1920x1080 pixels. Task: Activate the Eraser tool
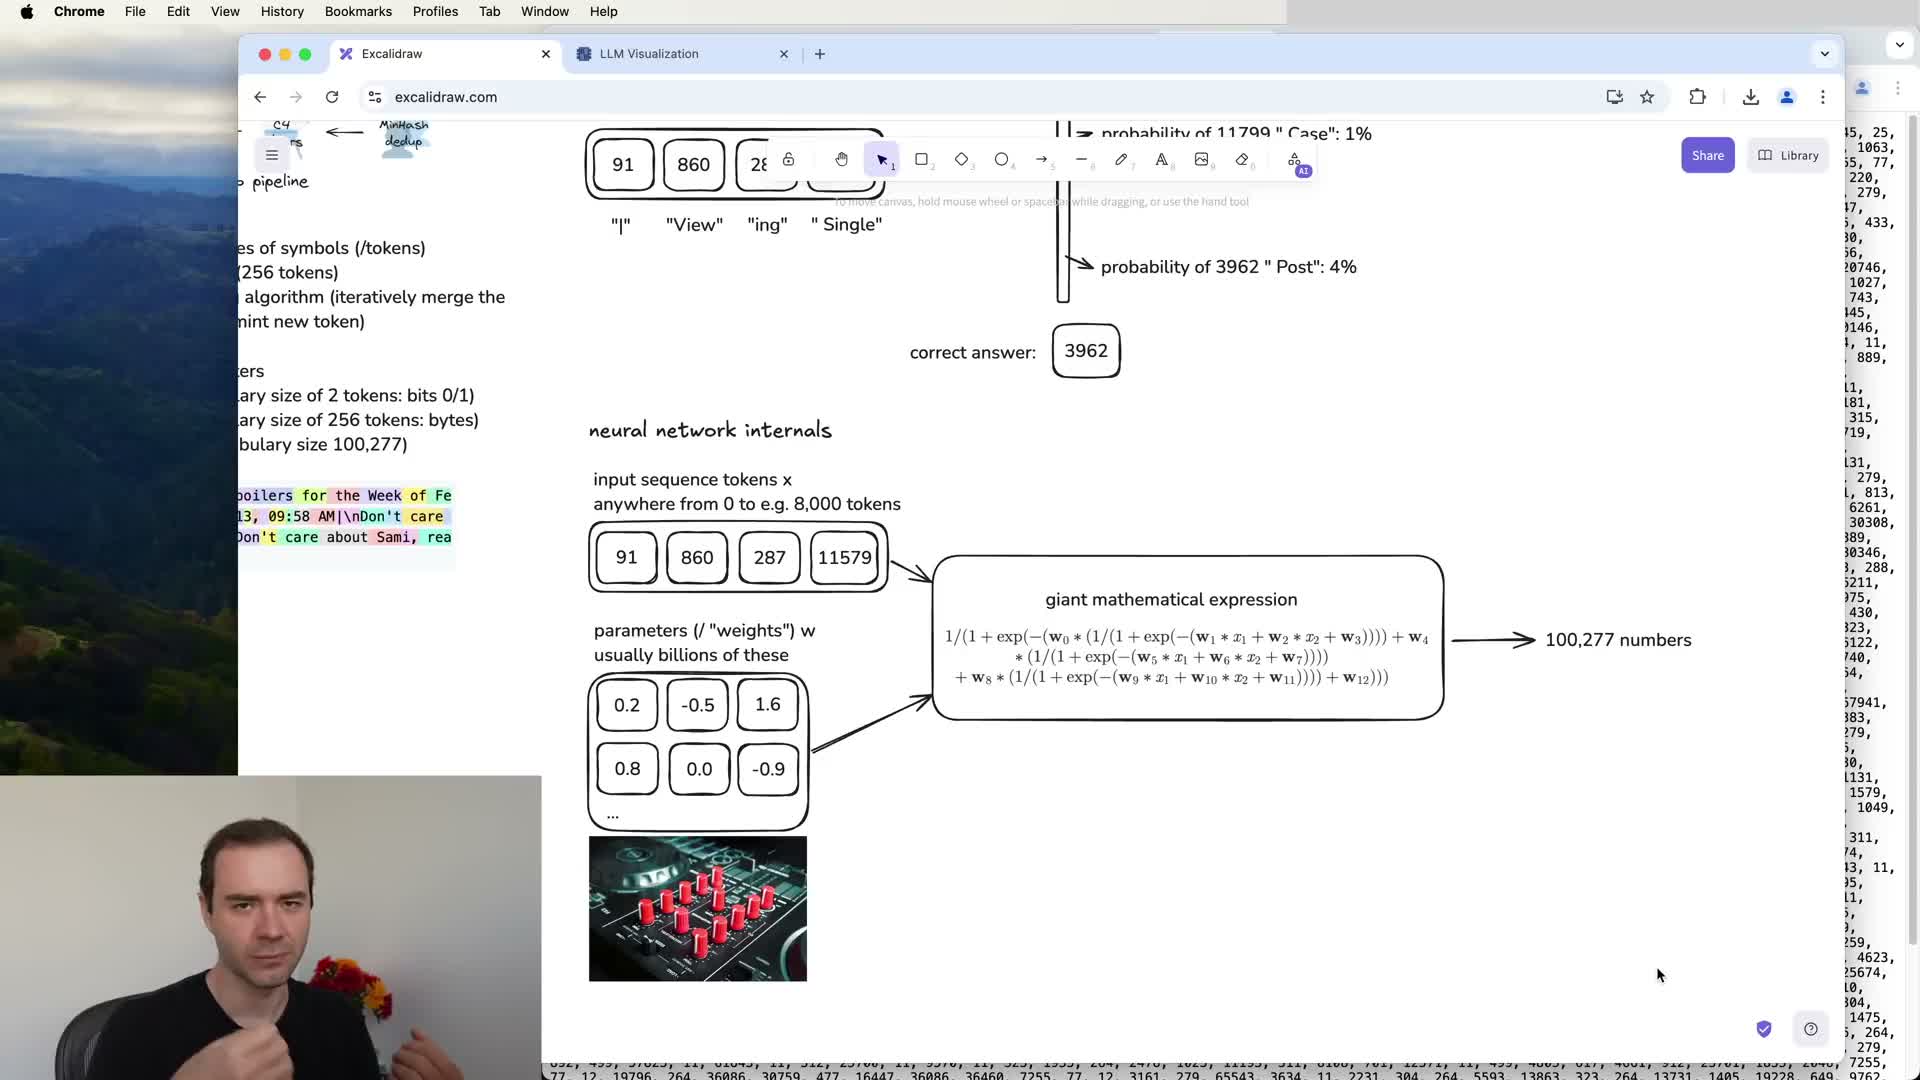point(1242,160)
